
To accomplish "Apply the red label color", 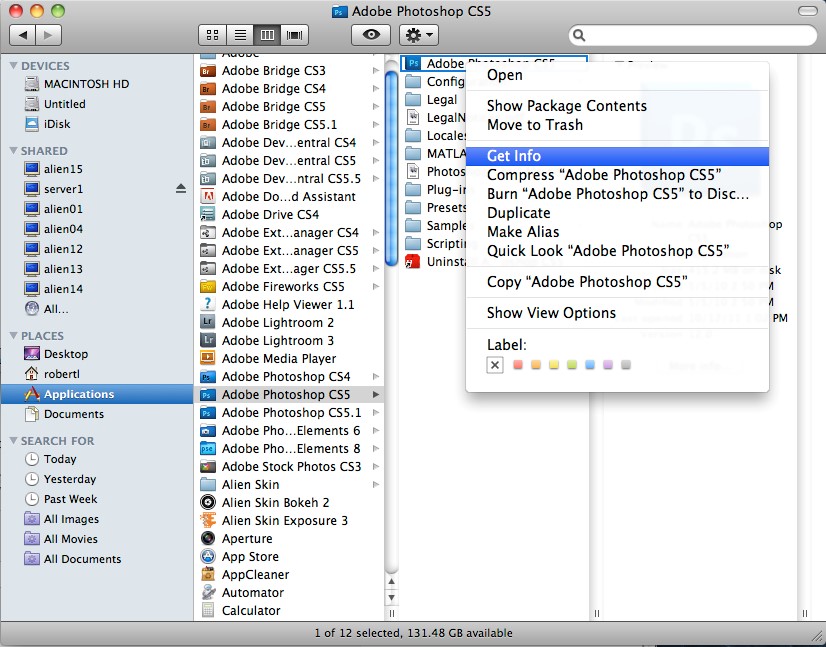I will tap(518, 365).
